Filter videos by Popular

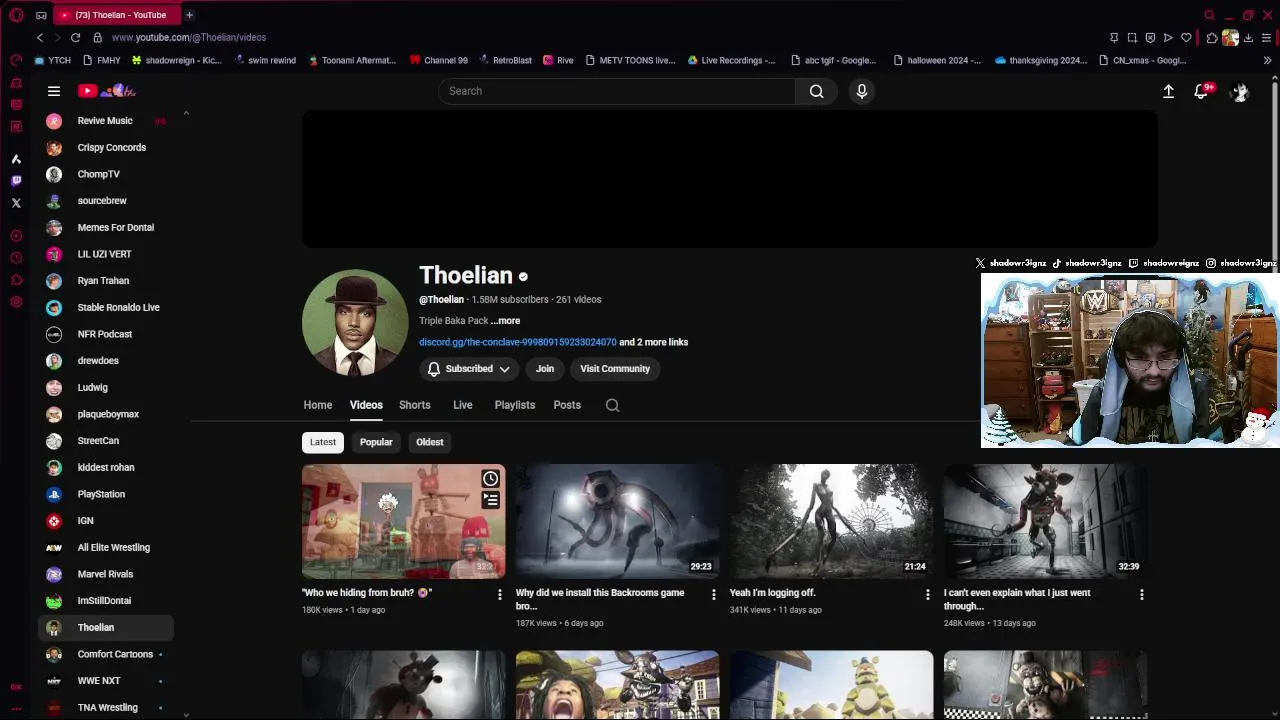pyautogui.click(x=376, y=442)
